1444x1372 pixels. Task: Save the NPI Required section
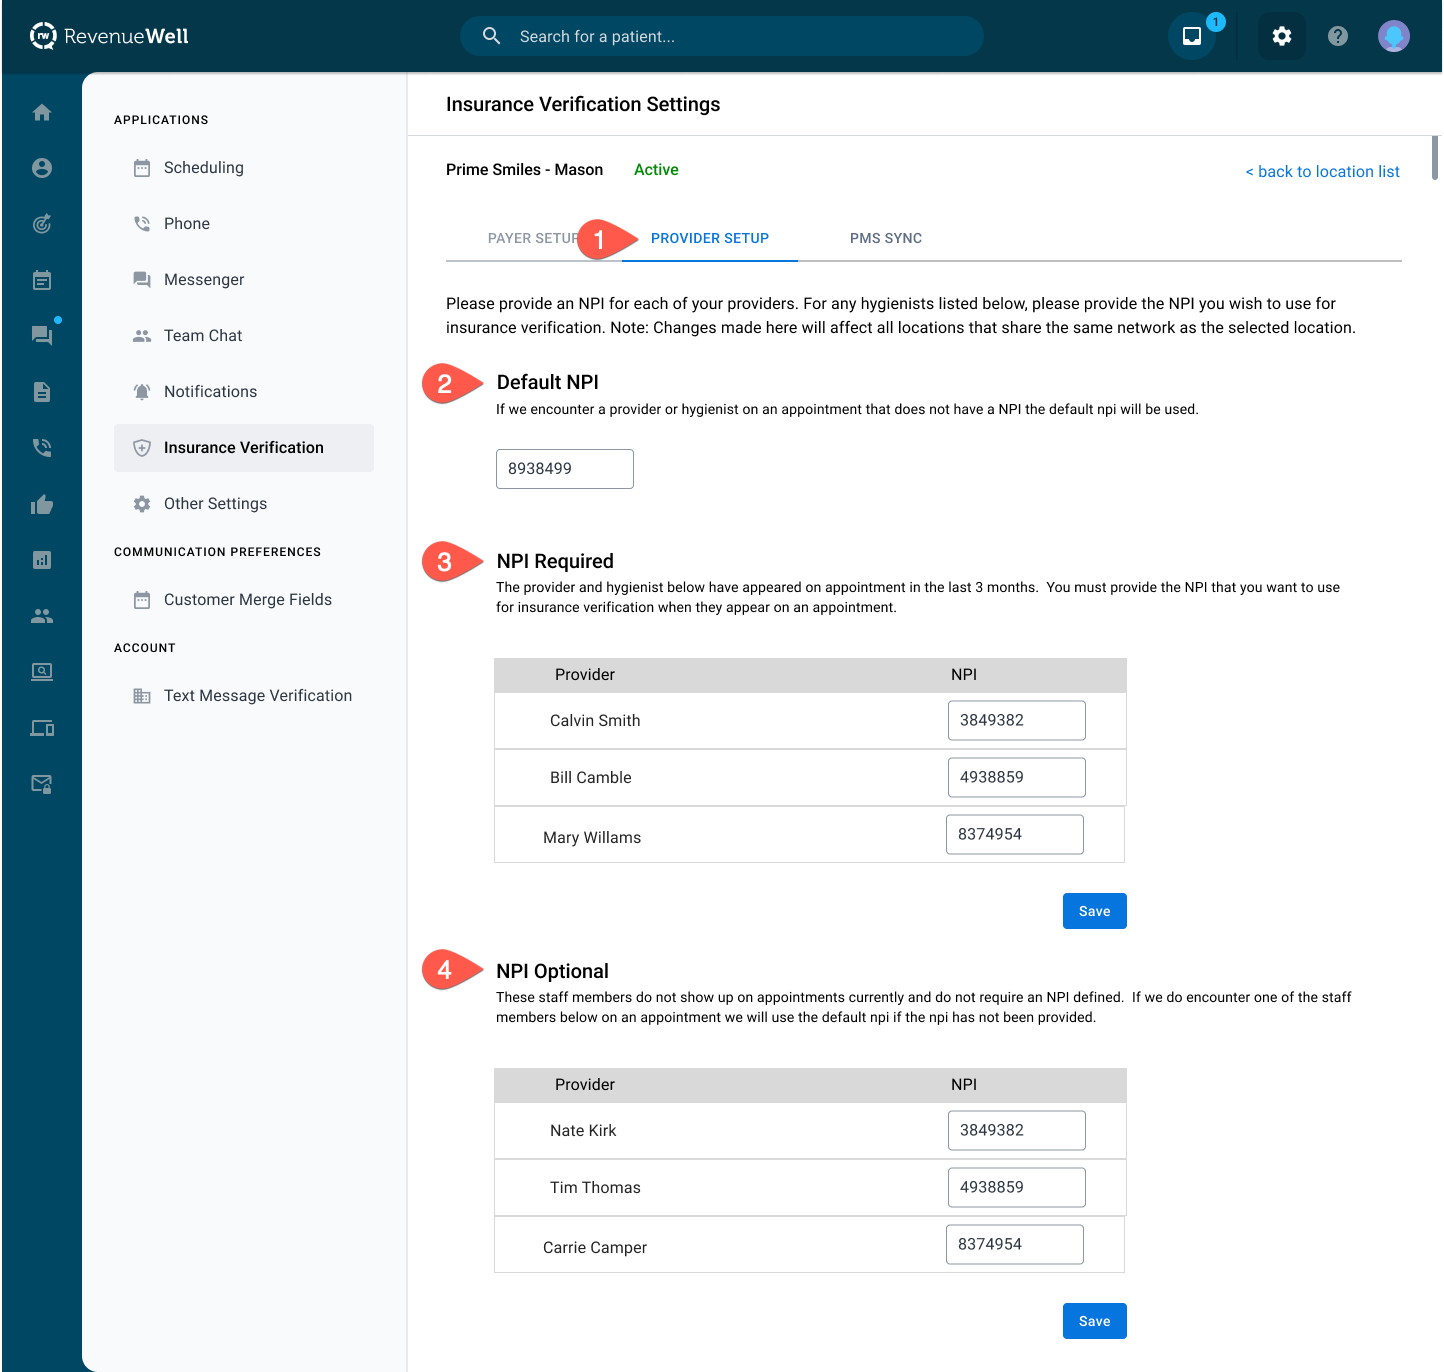pos(1095,911)
